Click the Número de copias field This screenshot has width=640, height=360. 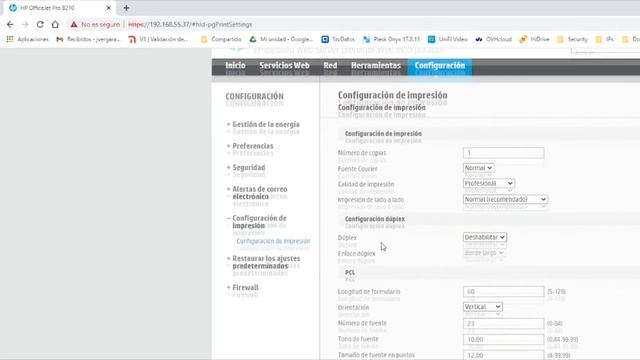click(x=503, y=153)
